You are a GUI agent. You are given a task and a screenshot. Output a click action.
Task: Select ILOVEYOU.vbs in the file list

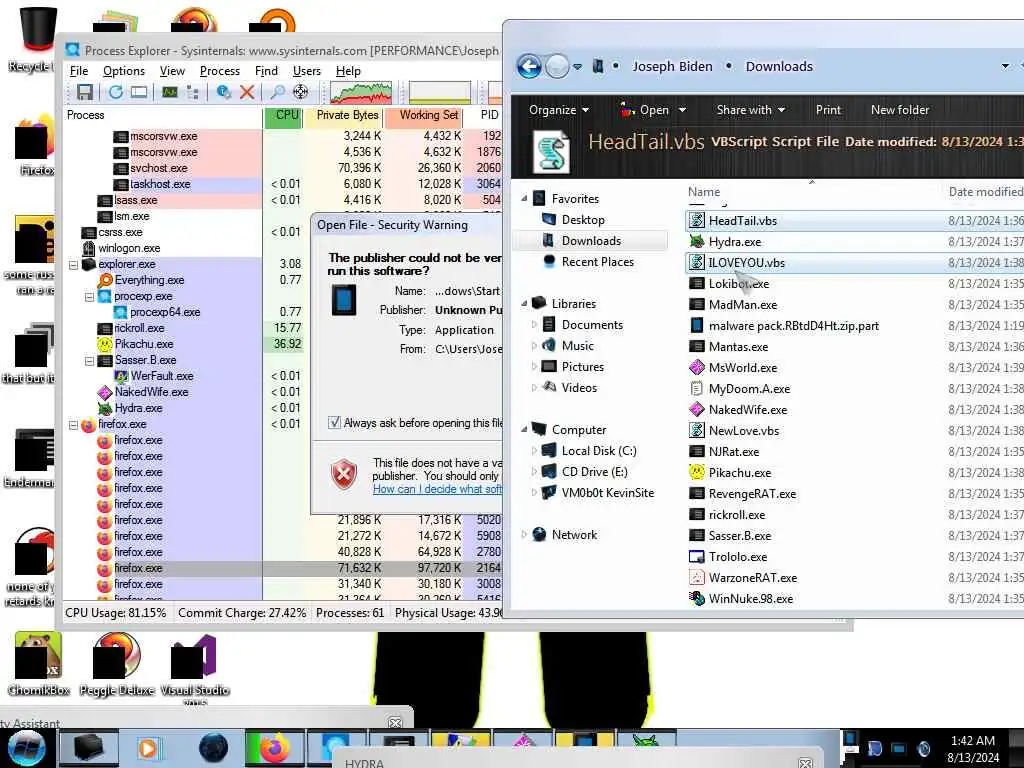[746, 263]
